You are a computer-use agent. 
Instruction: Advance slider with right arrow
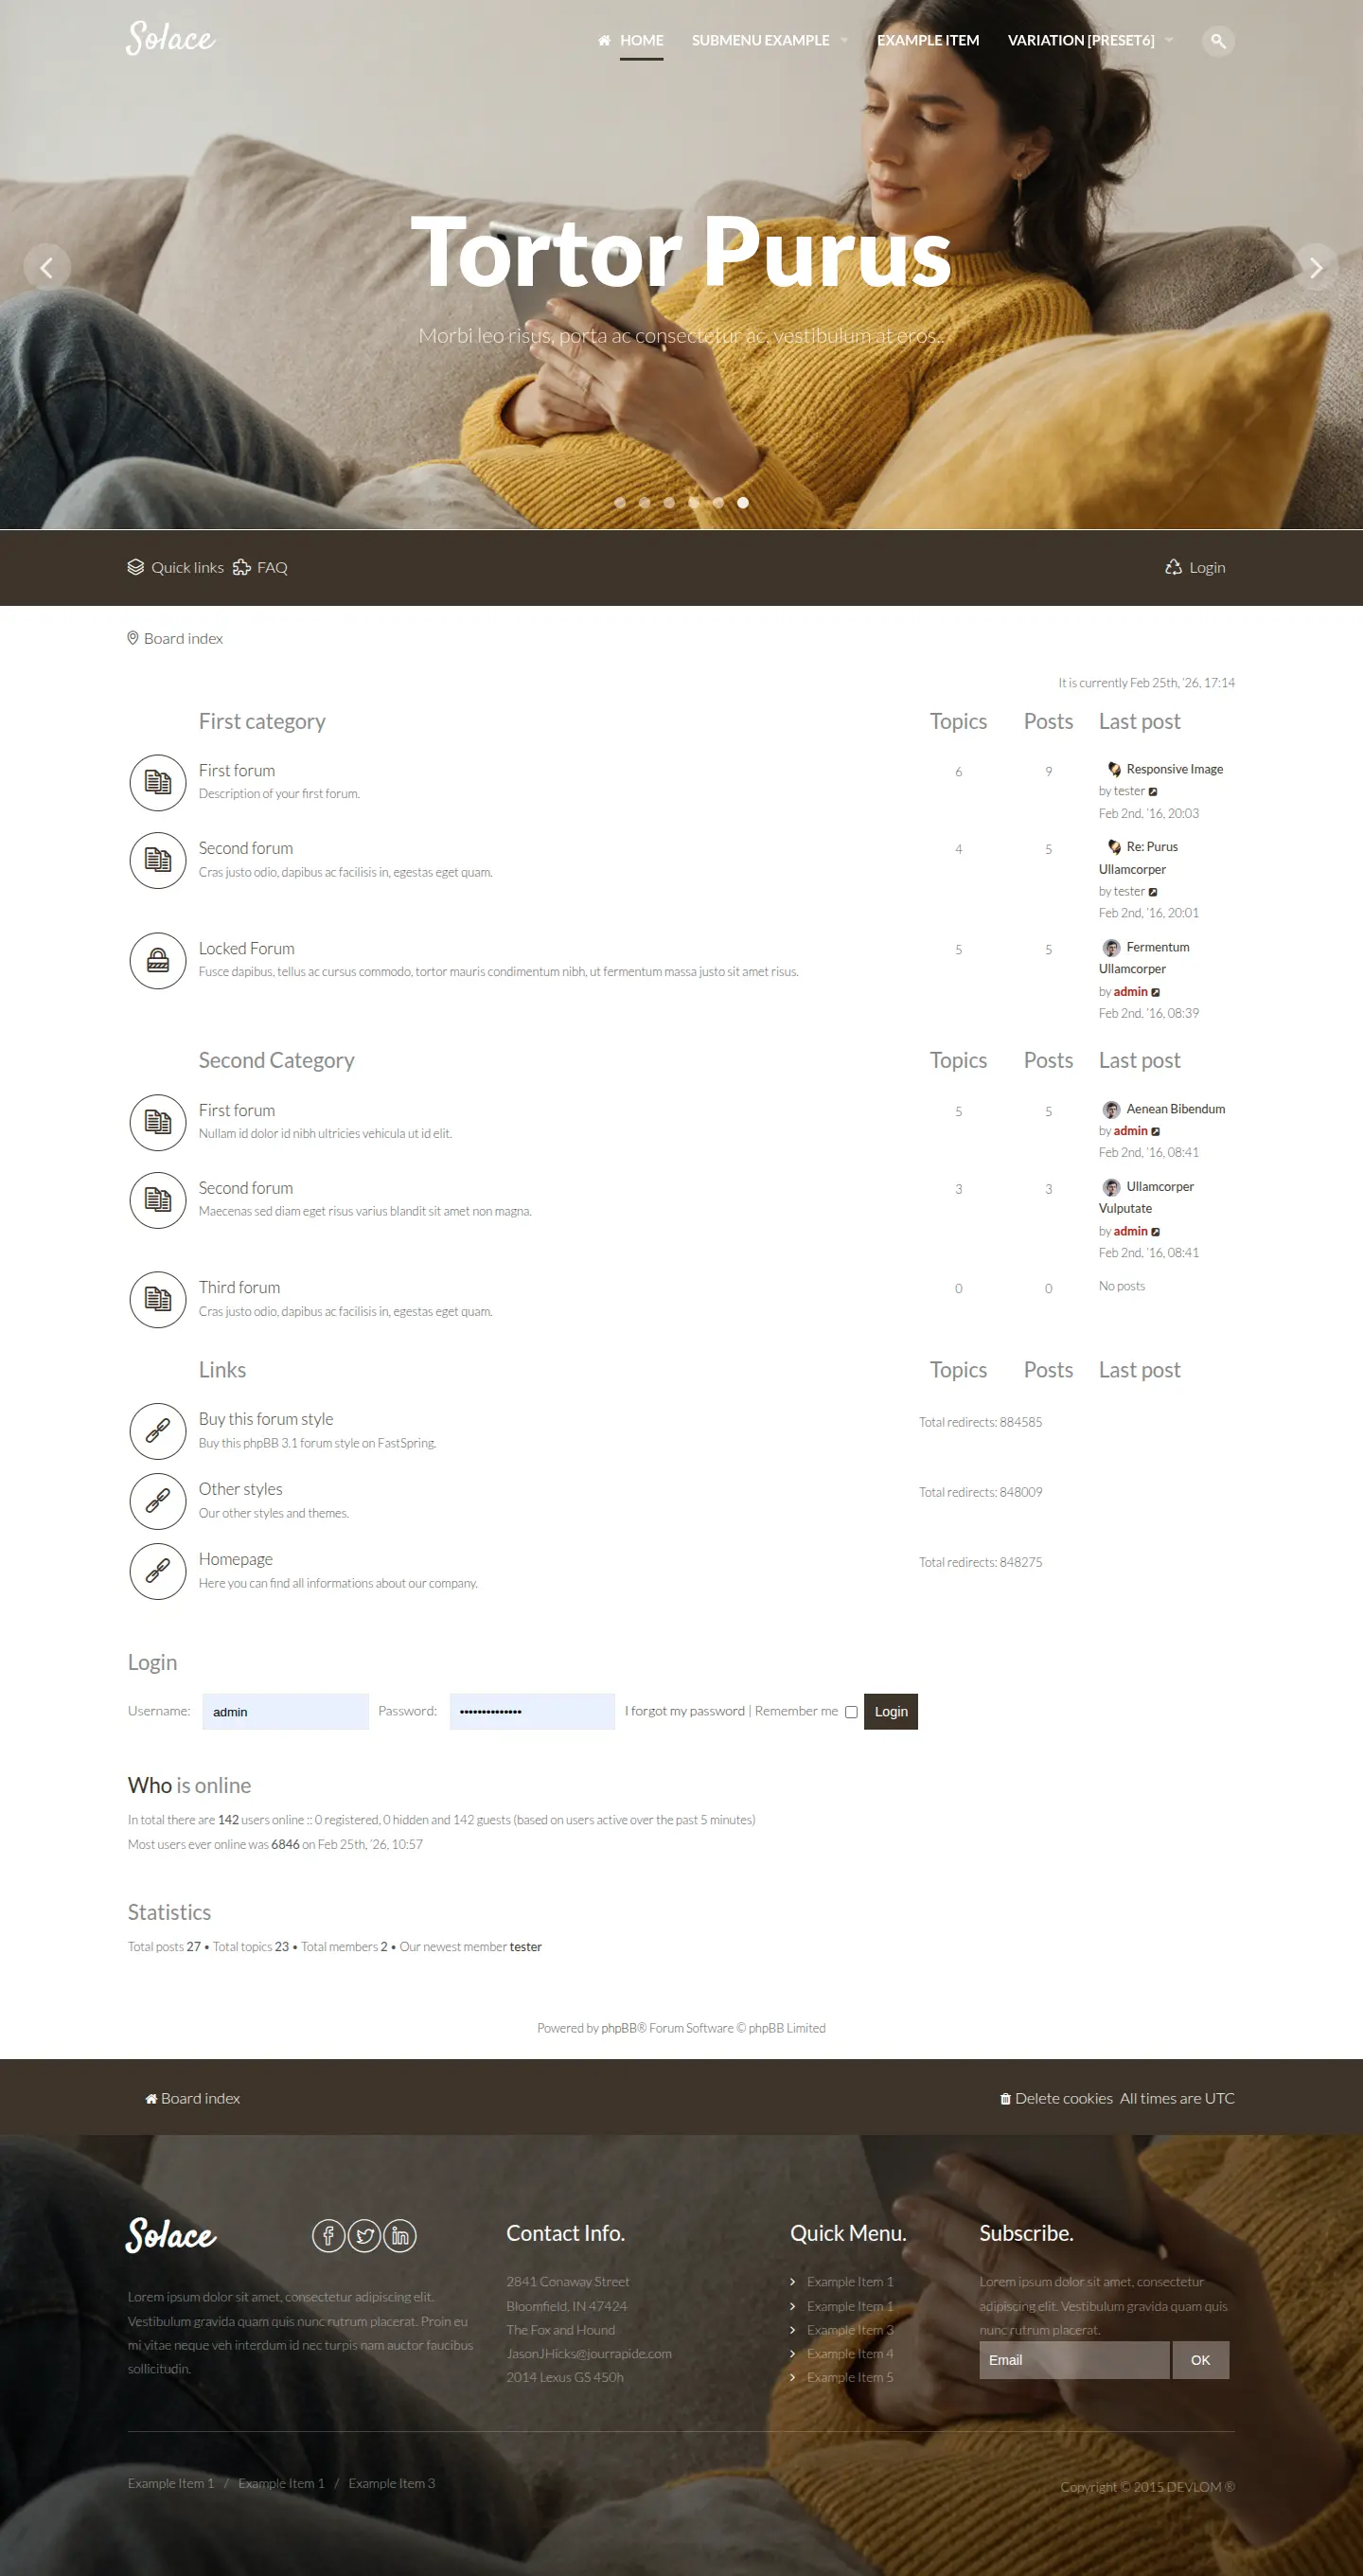point(1315,267)
